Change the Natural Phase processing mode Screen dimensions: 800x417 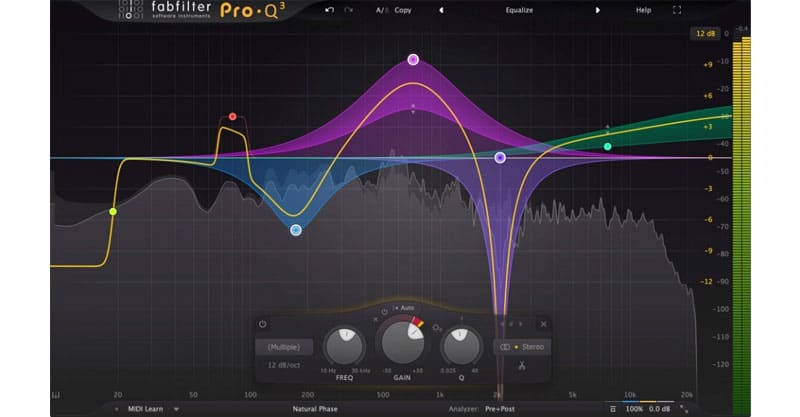point(315,409)
